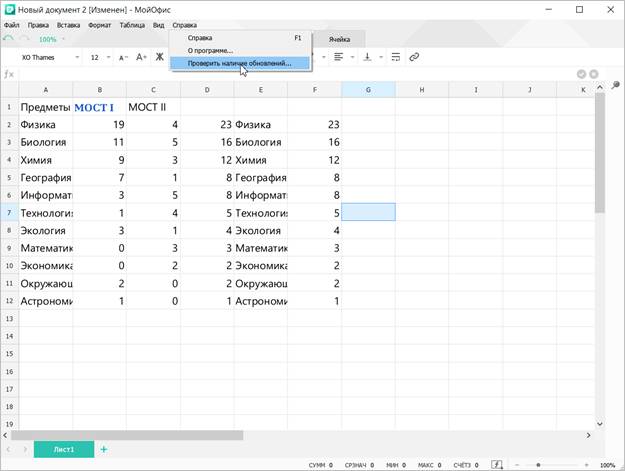Switch to the Лист1 sheet tab
625x471 pixels.
pyautogui.click(x=64, y=449)
